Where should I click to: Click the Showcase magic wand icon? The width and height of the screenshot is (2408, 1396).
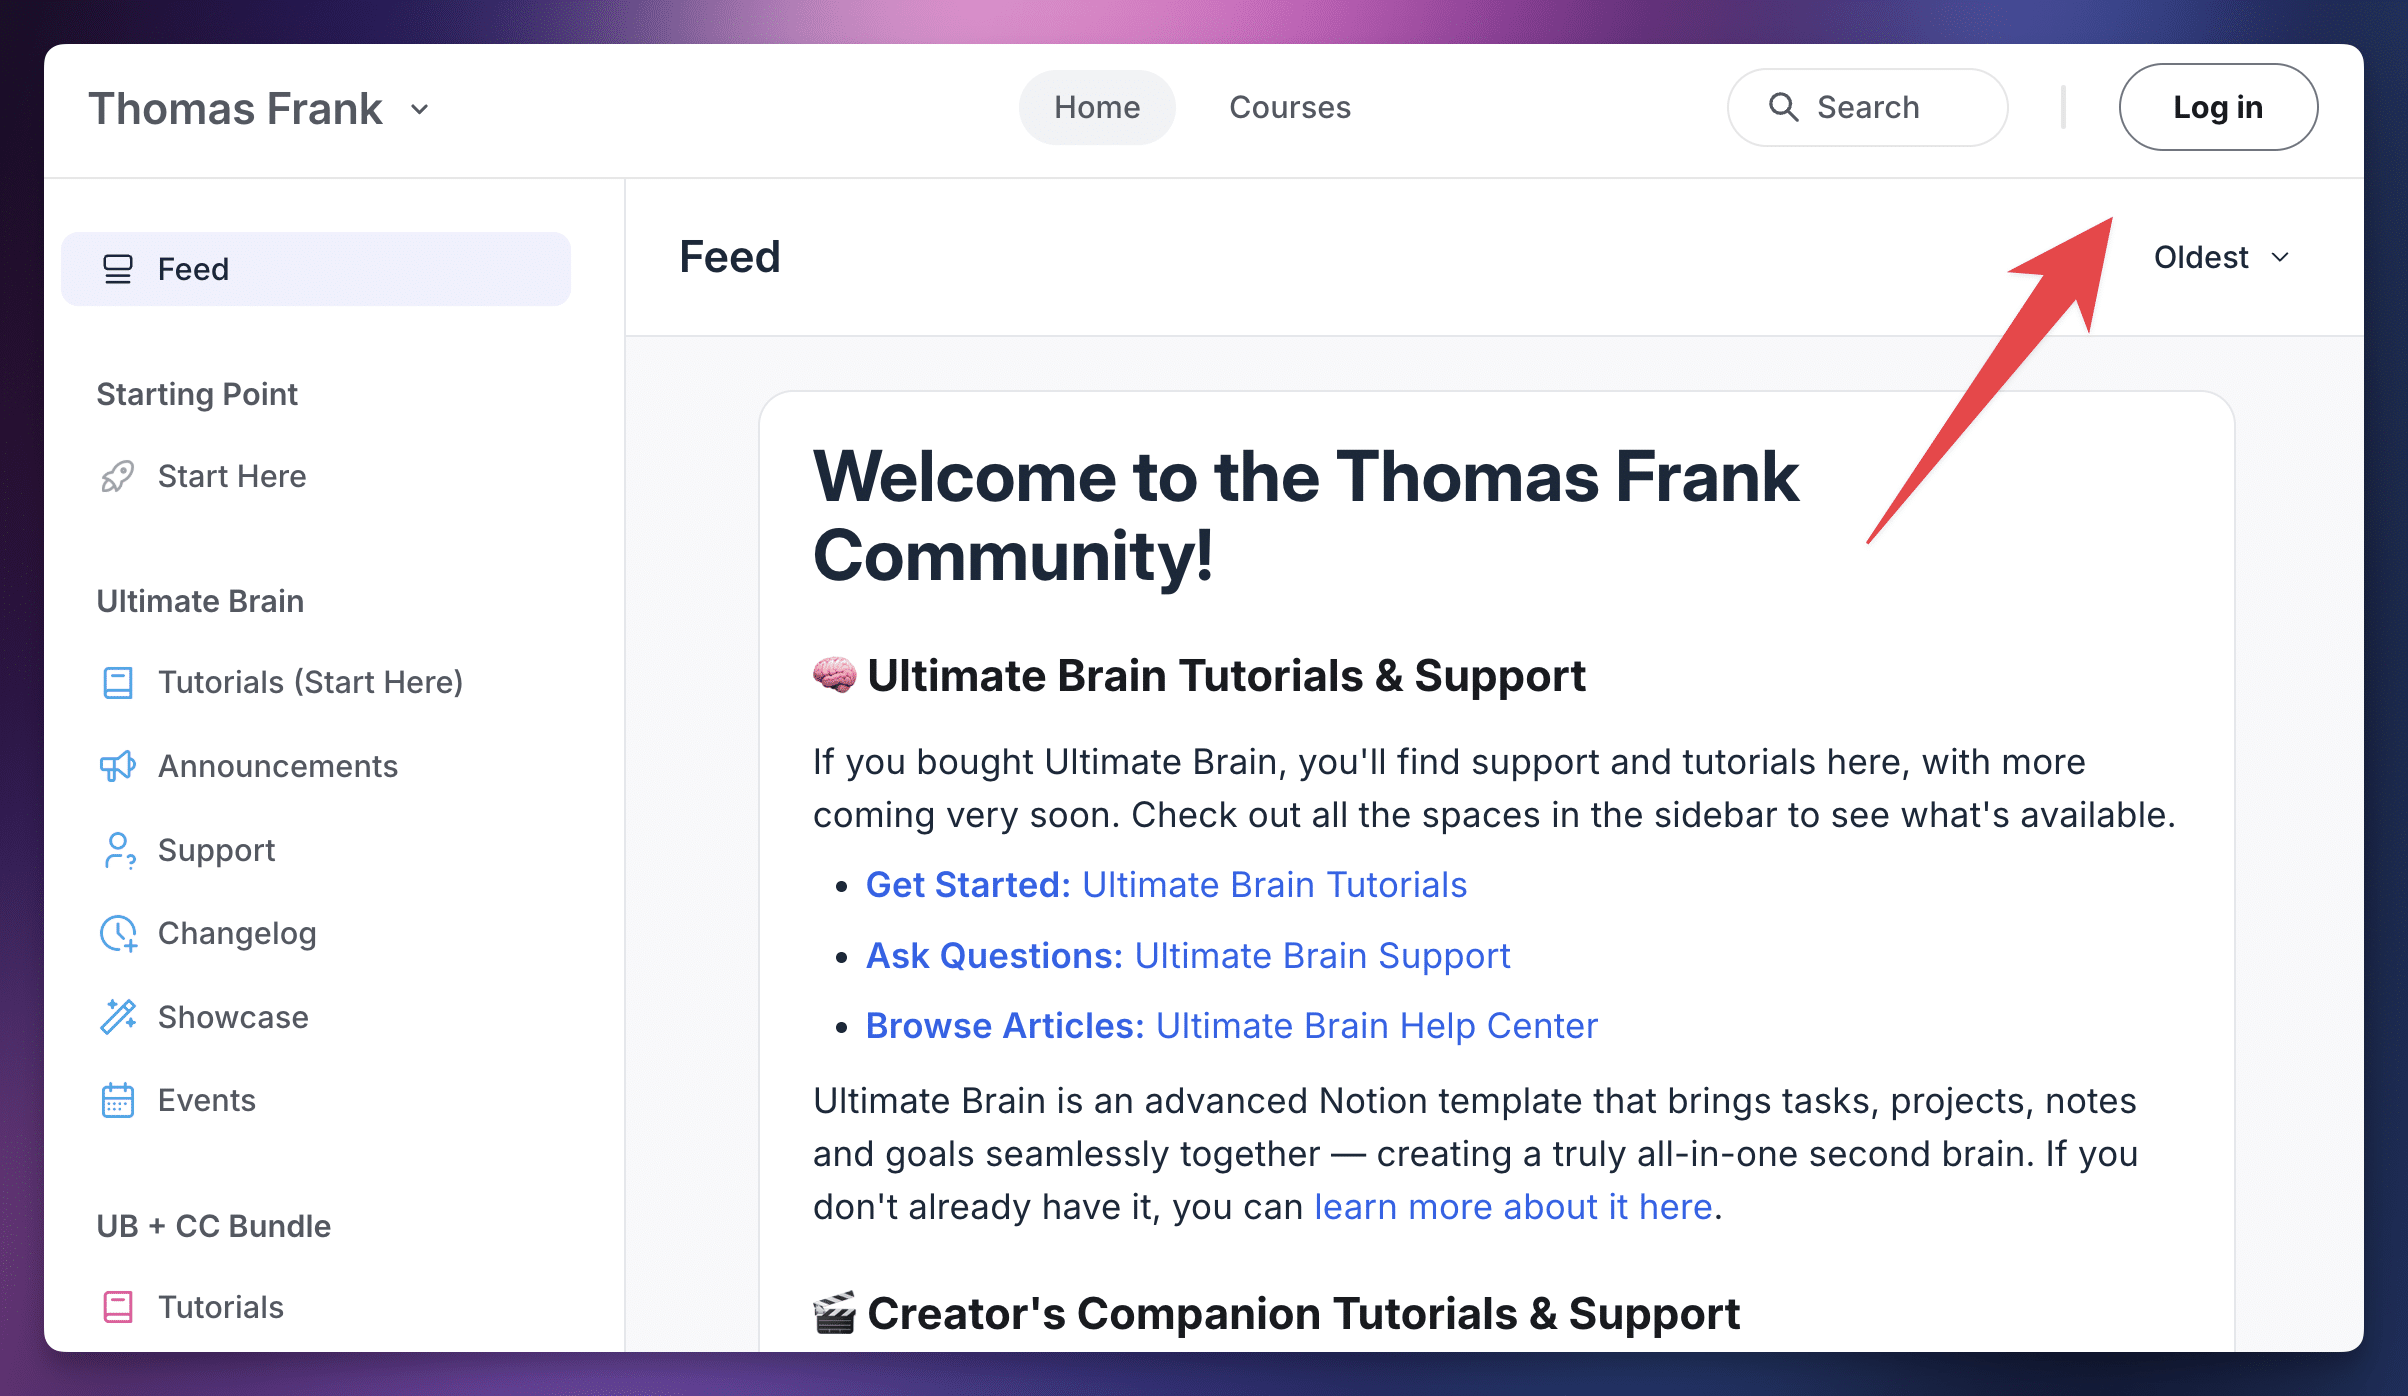[x=118, y=1017]
